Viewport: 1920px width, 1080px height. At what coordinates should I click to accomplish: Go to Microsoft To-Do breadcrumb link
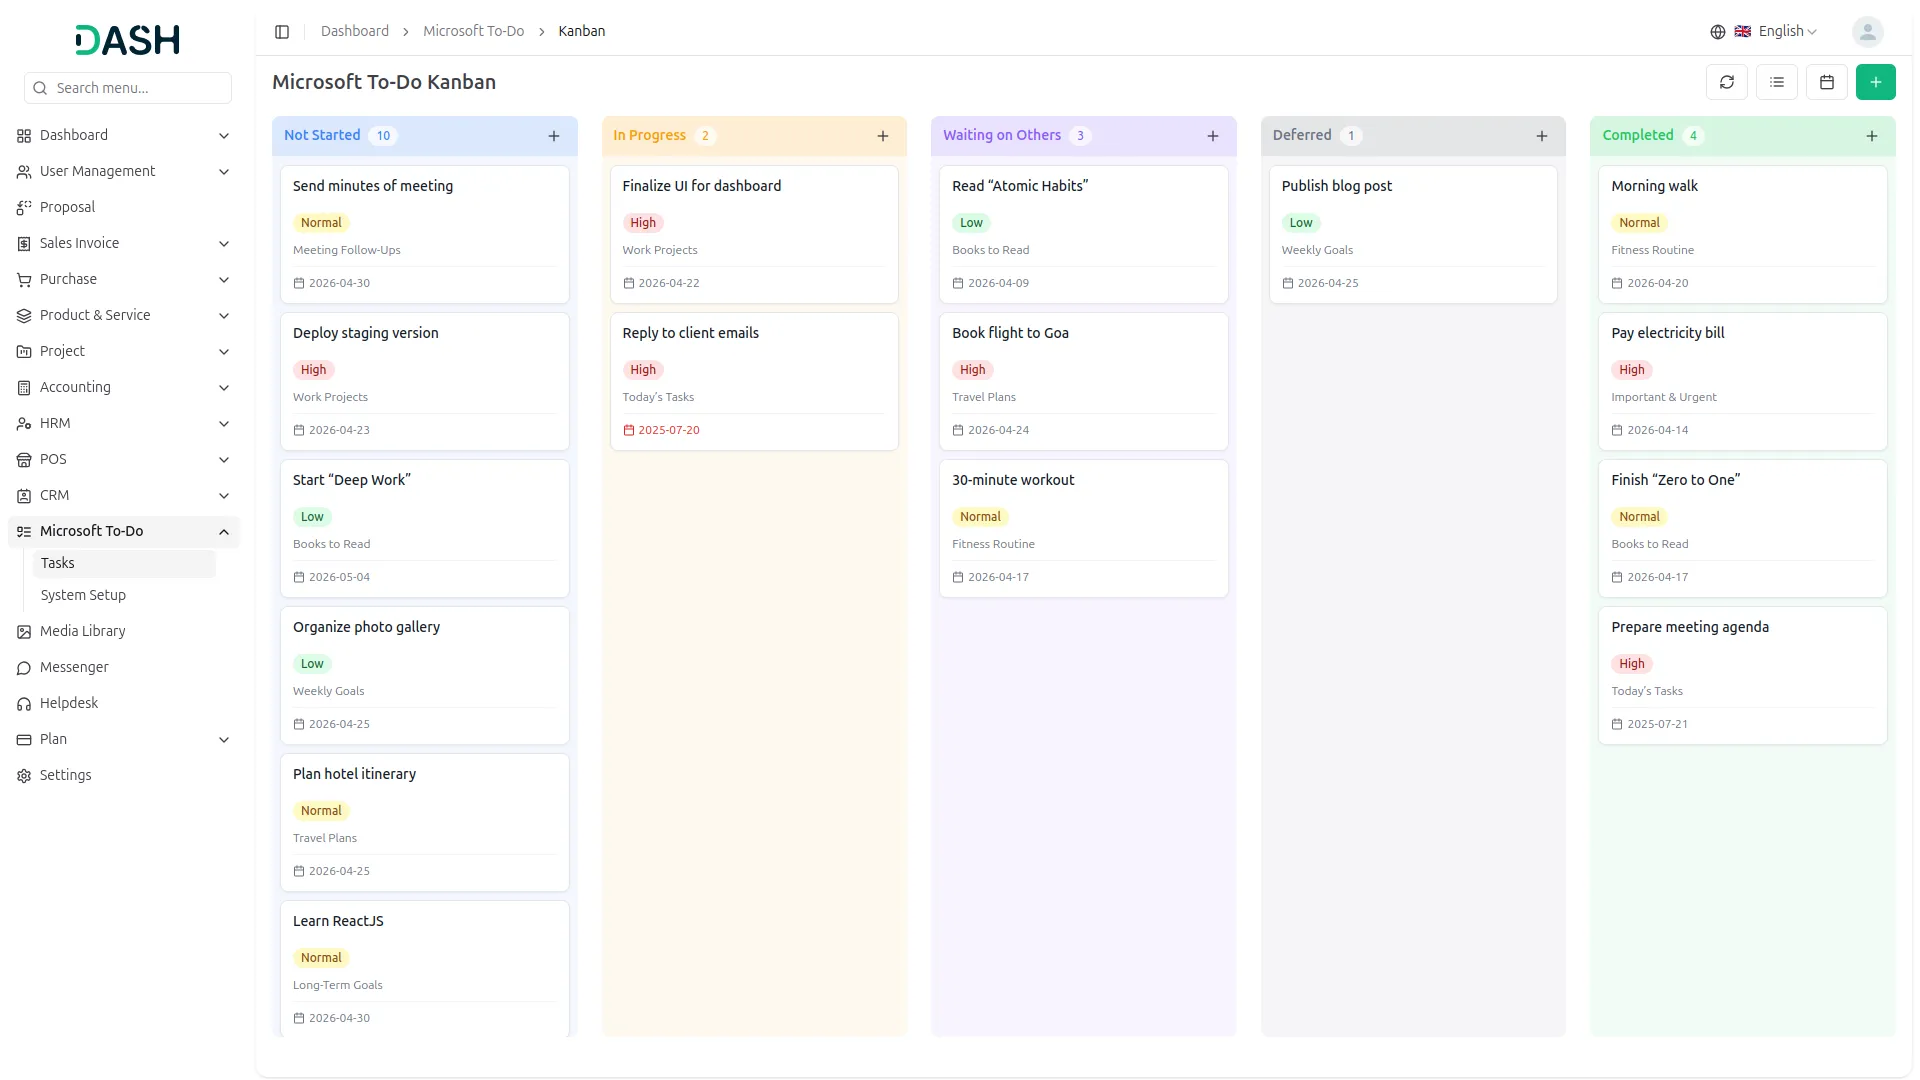tap(473, 31)
